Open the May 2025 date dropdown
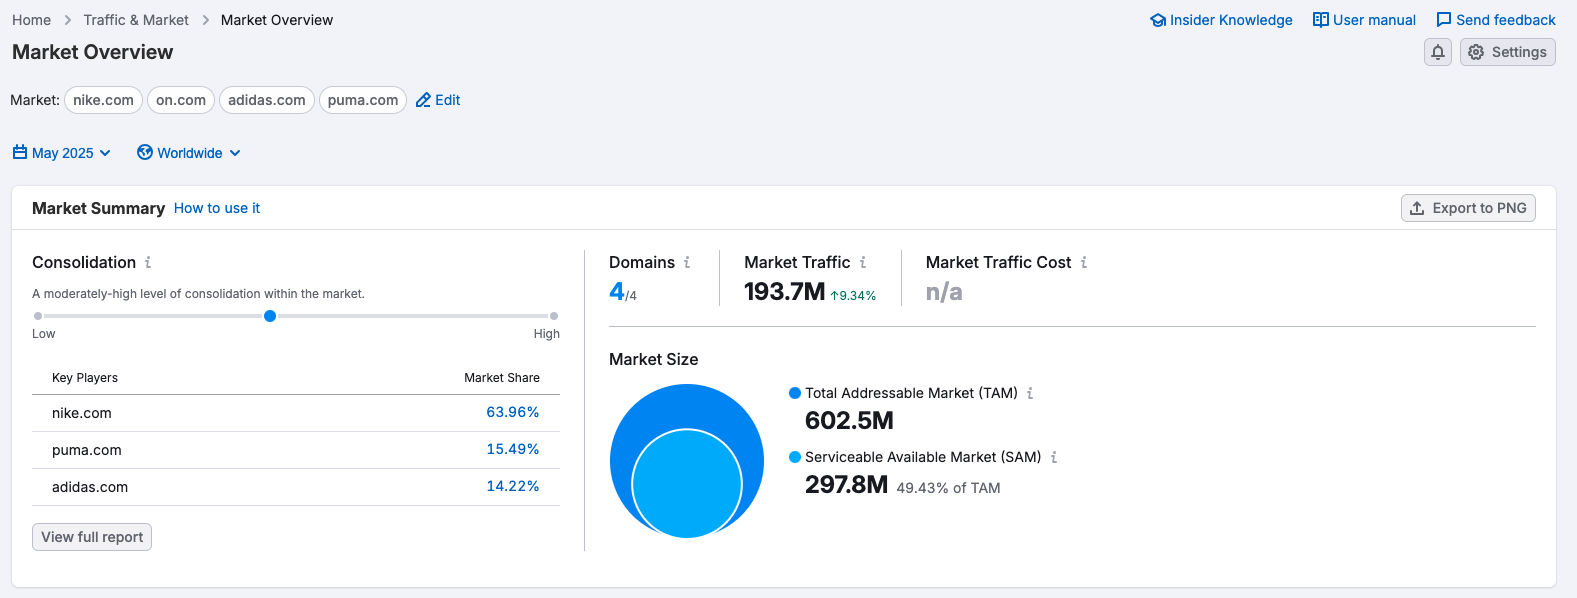Image resolution: width=1577 pixels, height=598 pixels. [x=62, y=153]
